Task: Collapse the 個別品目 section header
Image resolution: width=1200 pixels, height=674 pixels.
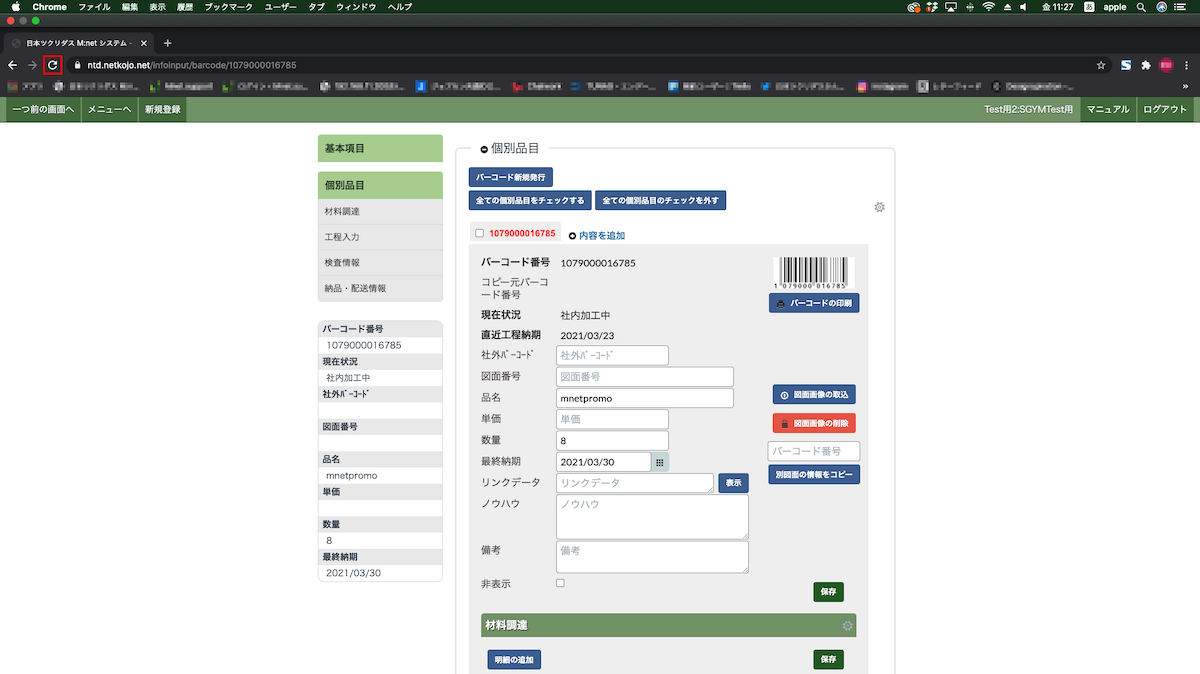Action: 484,149
